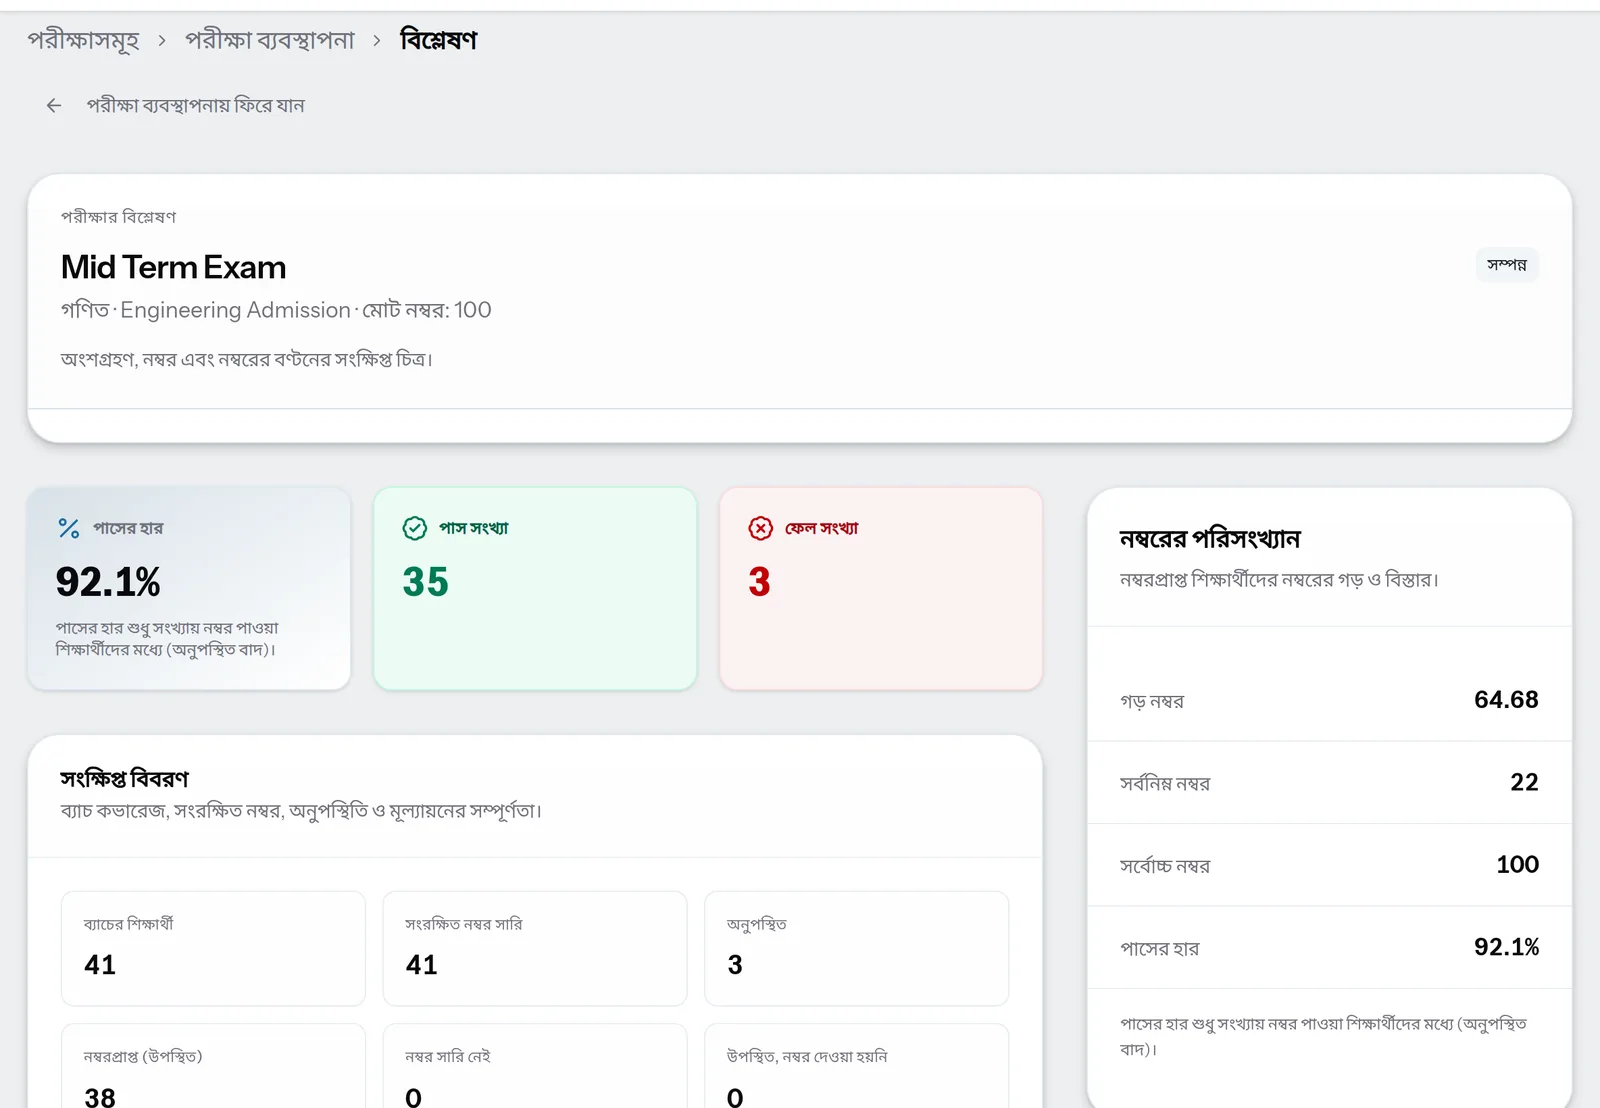Click the অংশগ্রহণ, নম্বর description line

coord(247,359)
